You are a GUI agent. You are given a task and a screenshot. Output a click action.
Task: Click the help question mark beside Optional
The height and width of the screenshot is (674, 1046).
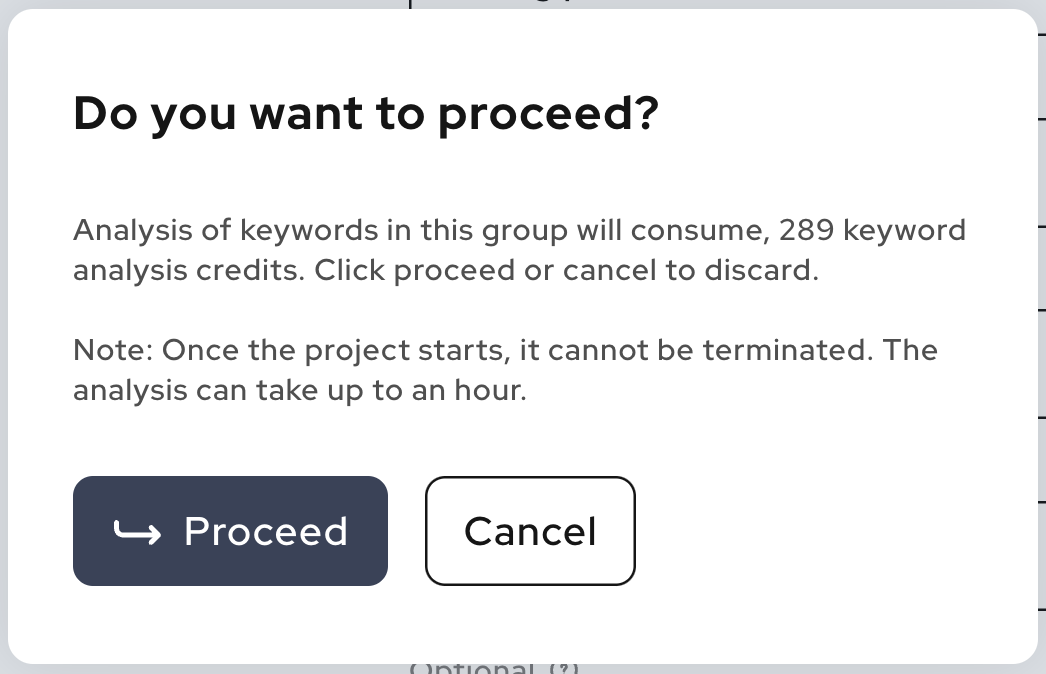[565, 669]
